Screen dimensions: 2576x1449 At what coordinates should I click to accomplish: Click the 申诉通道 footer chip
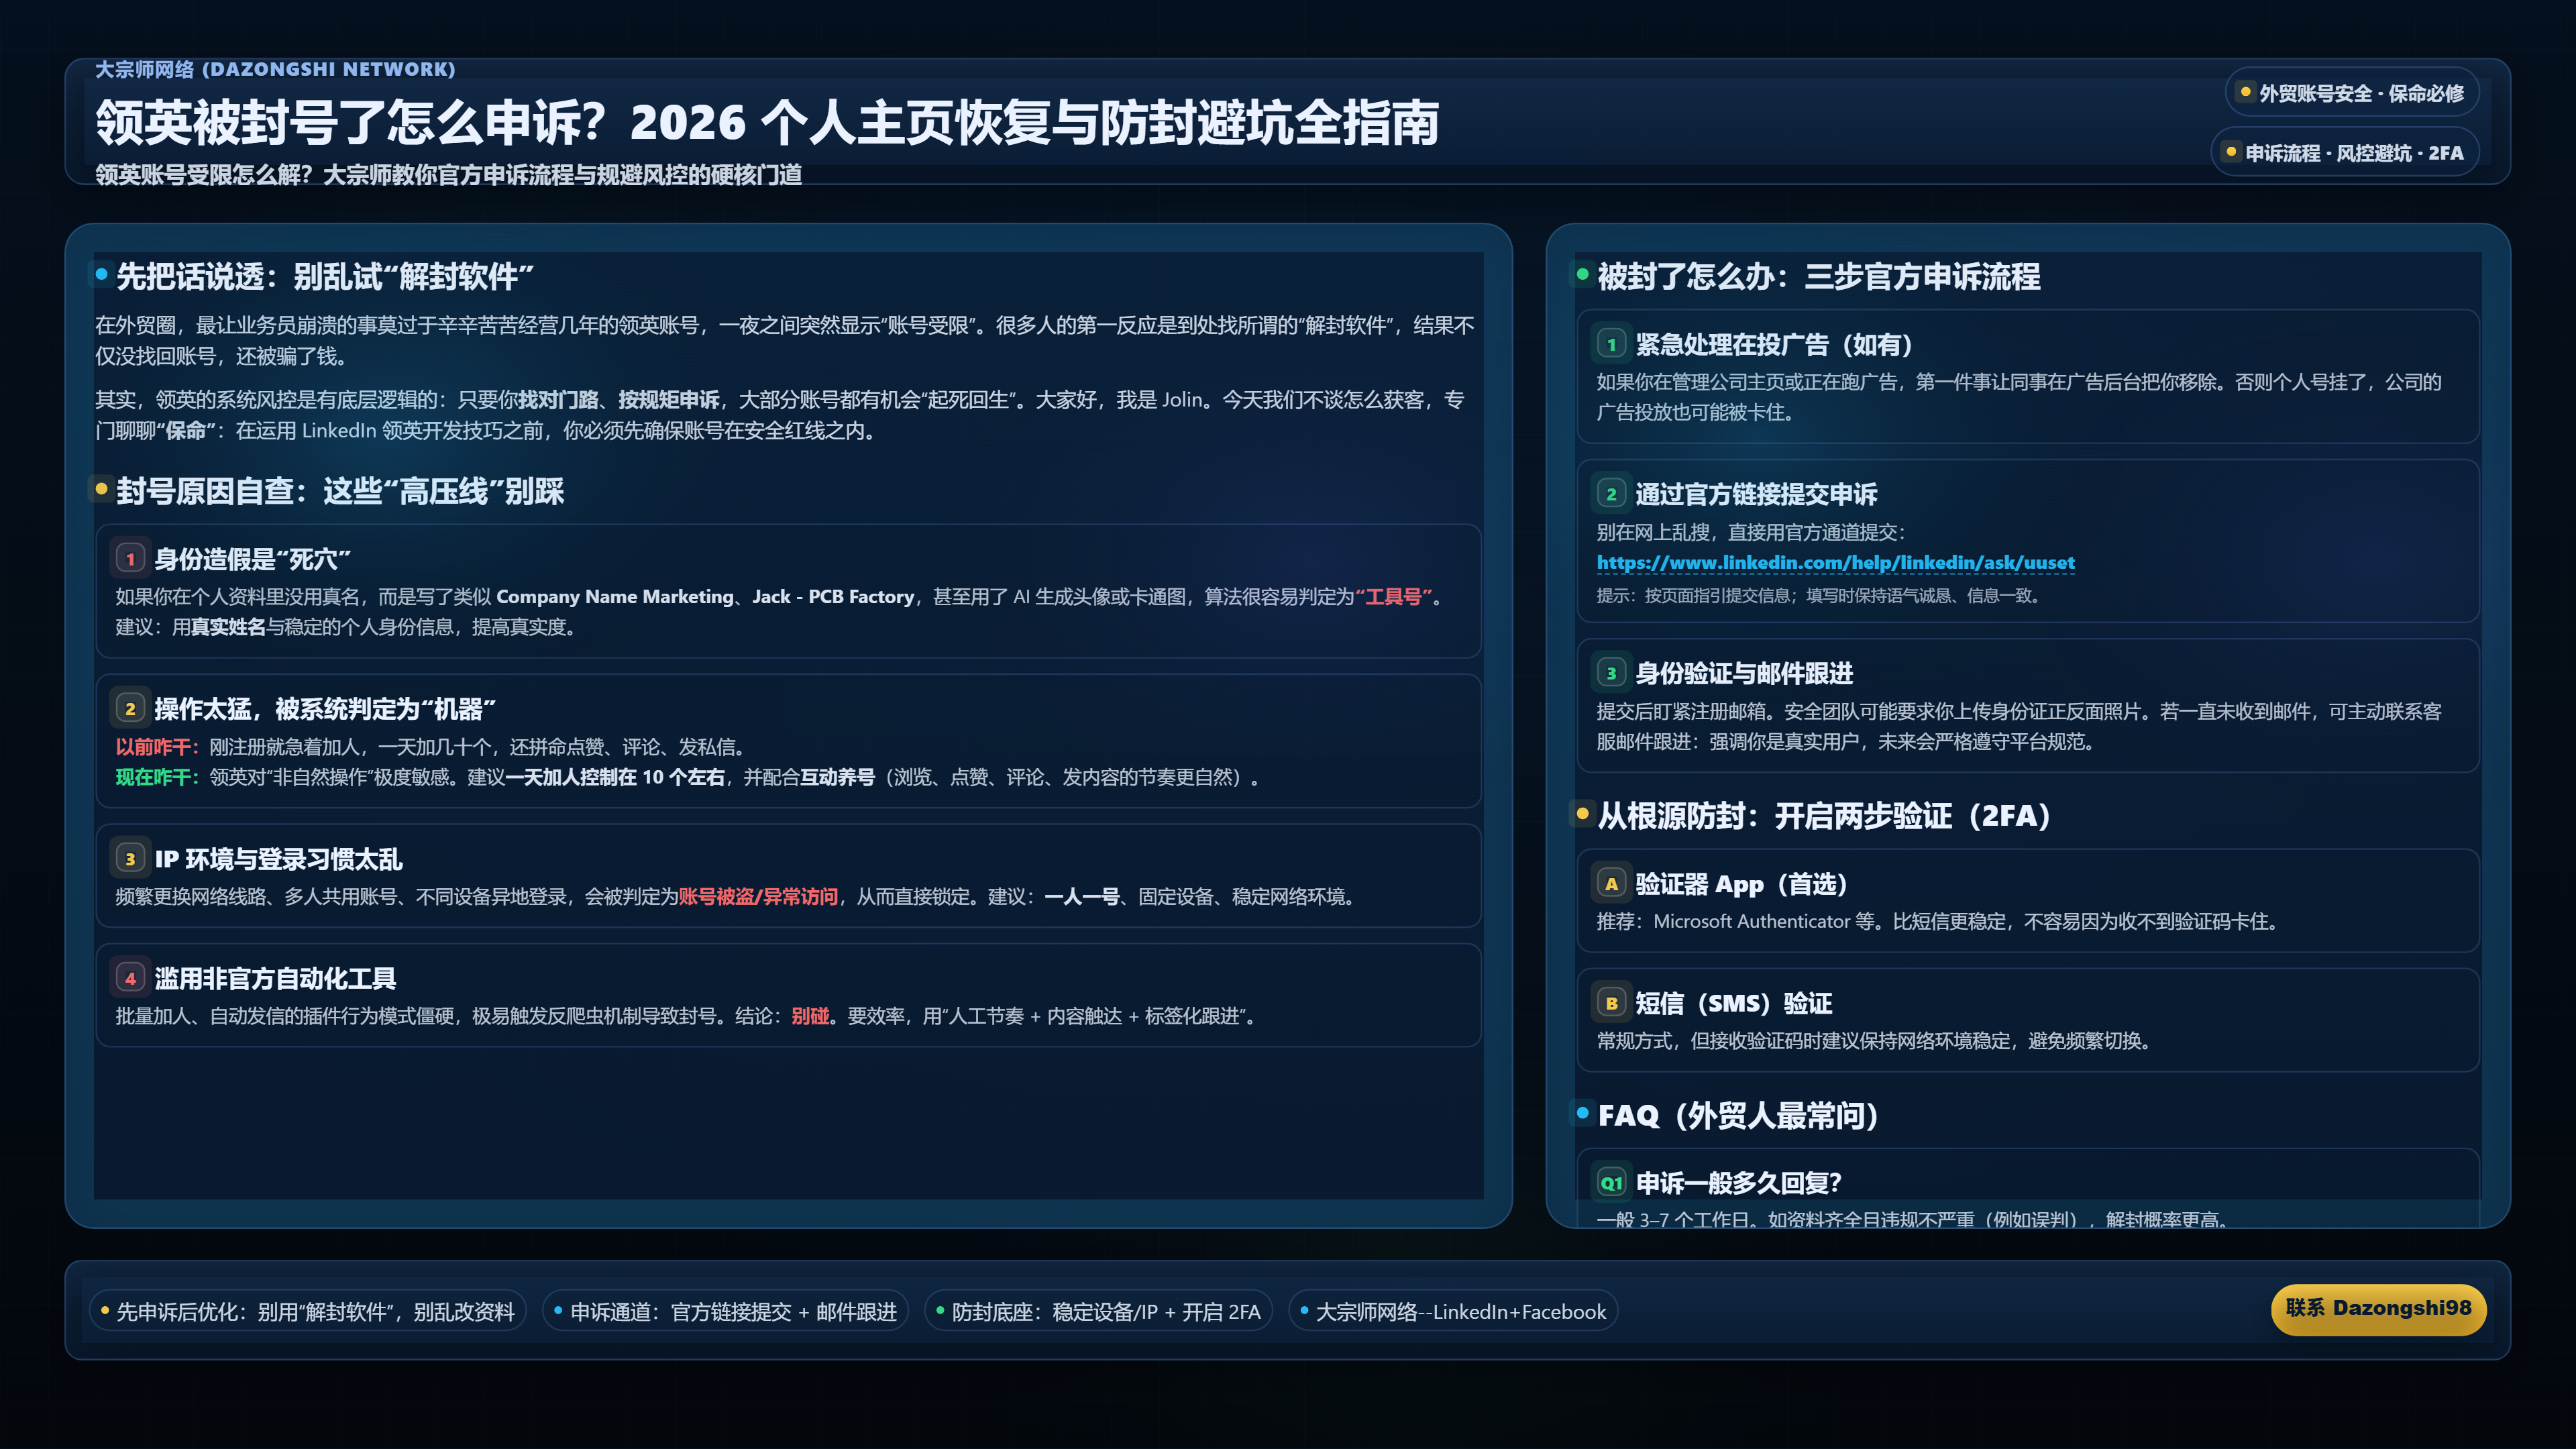[x=725, y=1312]
